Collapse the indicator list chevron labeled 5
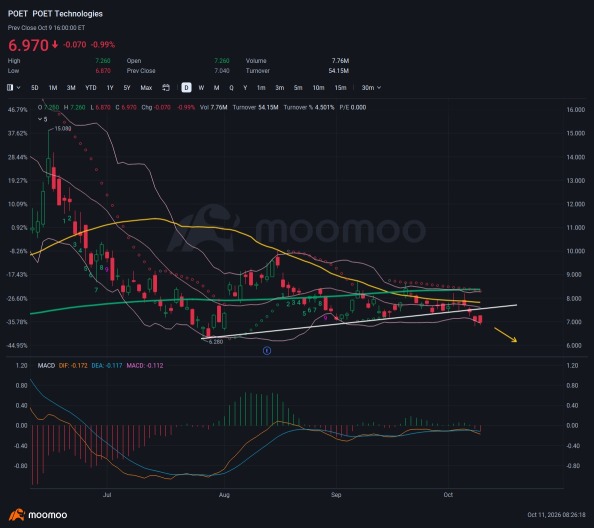This screenshot has width=594, height=528. pos(42,119)
